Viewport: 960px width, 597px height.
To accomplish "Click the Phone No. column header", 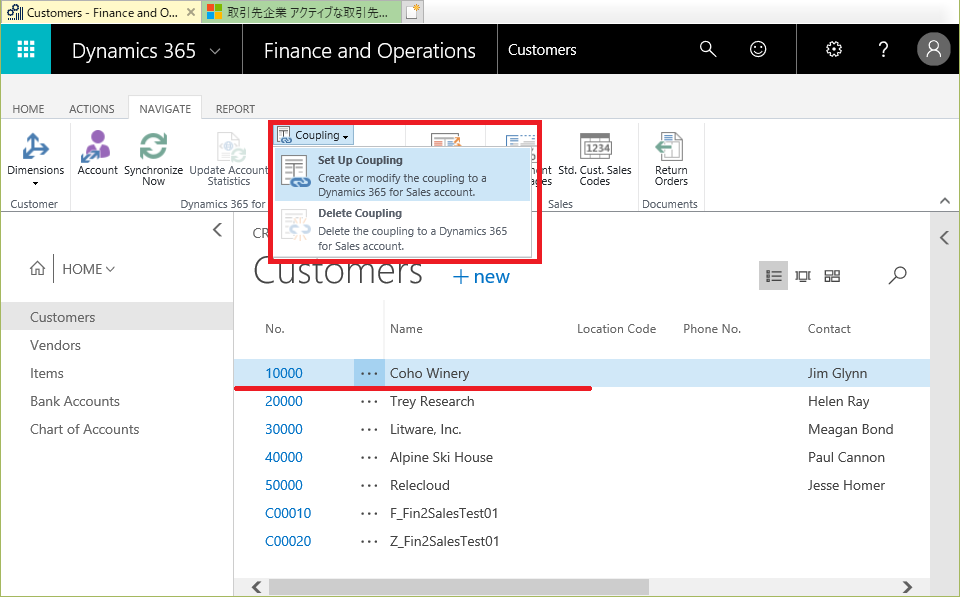I will (711, 329).
